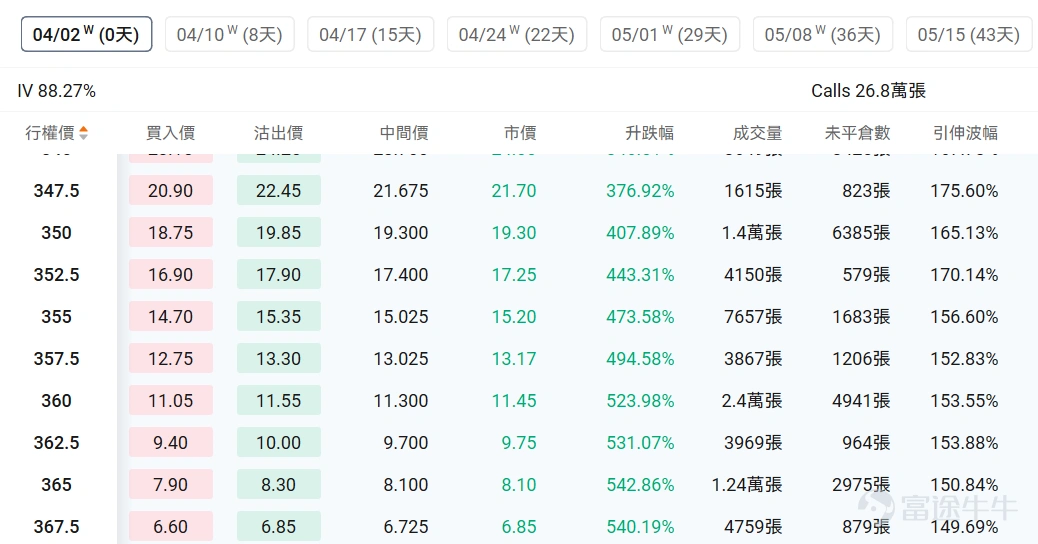Click bid price 11.05 for strike 360

pyautogui.click(x=171, y=400)
